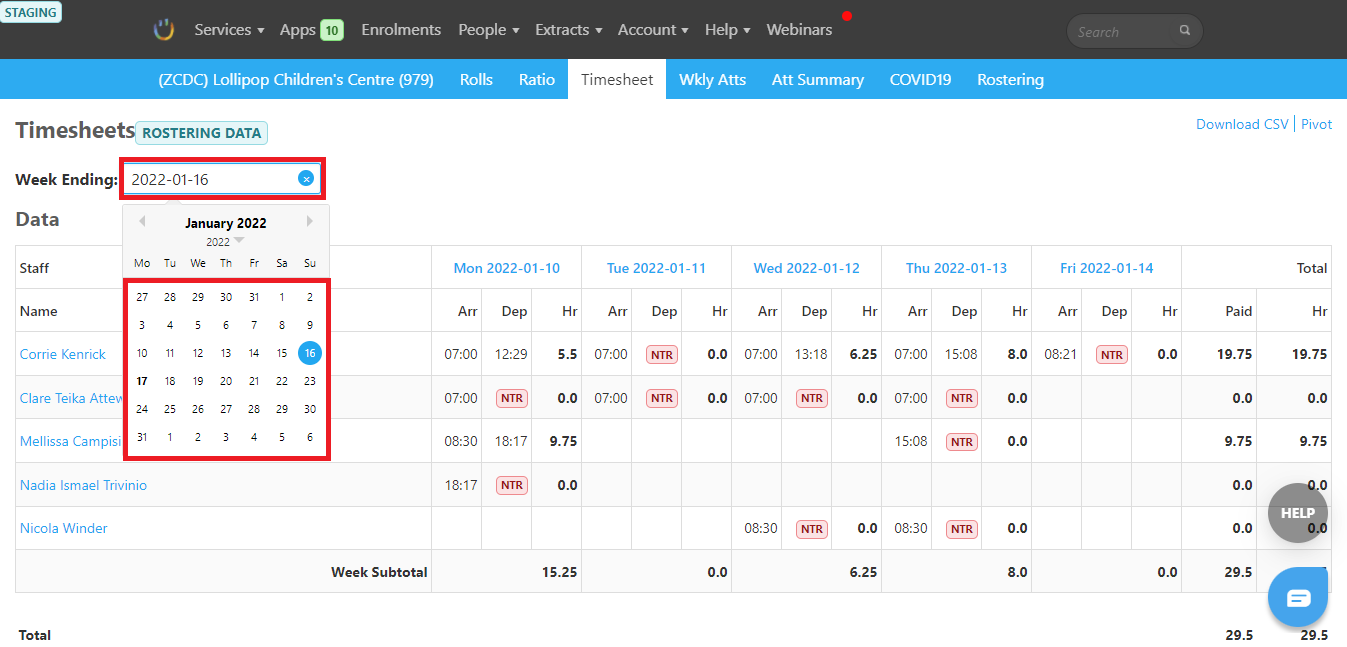The height and width of the screenshot is (647, 1347).
Task: Open Nicola Winder's staff link
Action: (x=64, y=528)
